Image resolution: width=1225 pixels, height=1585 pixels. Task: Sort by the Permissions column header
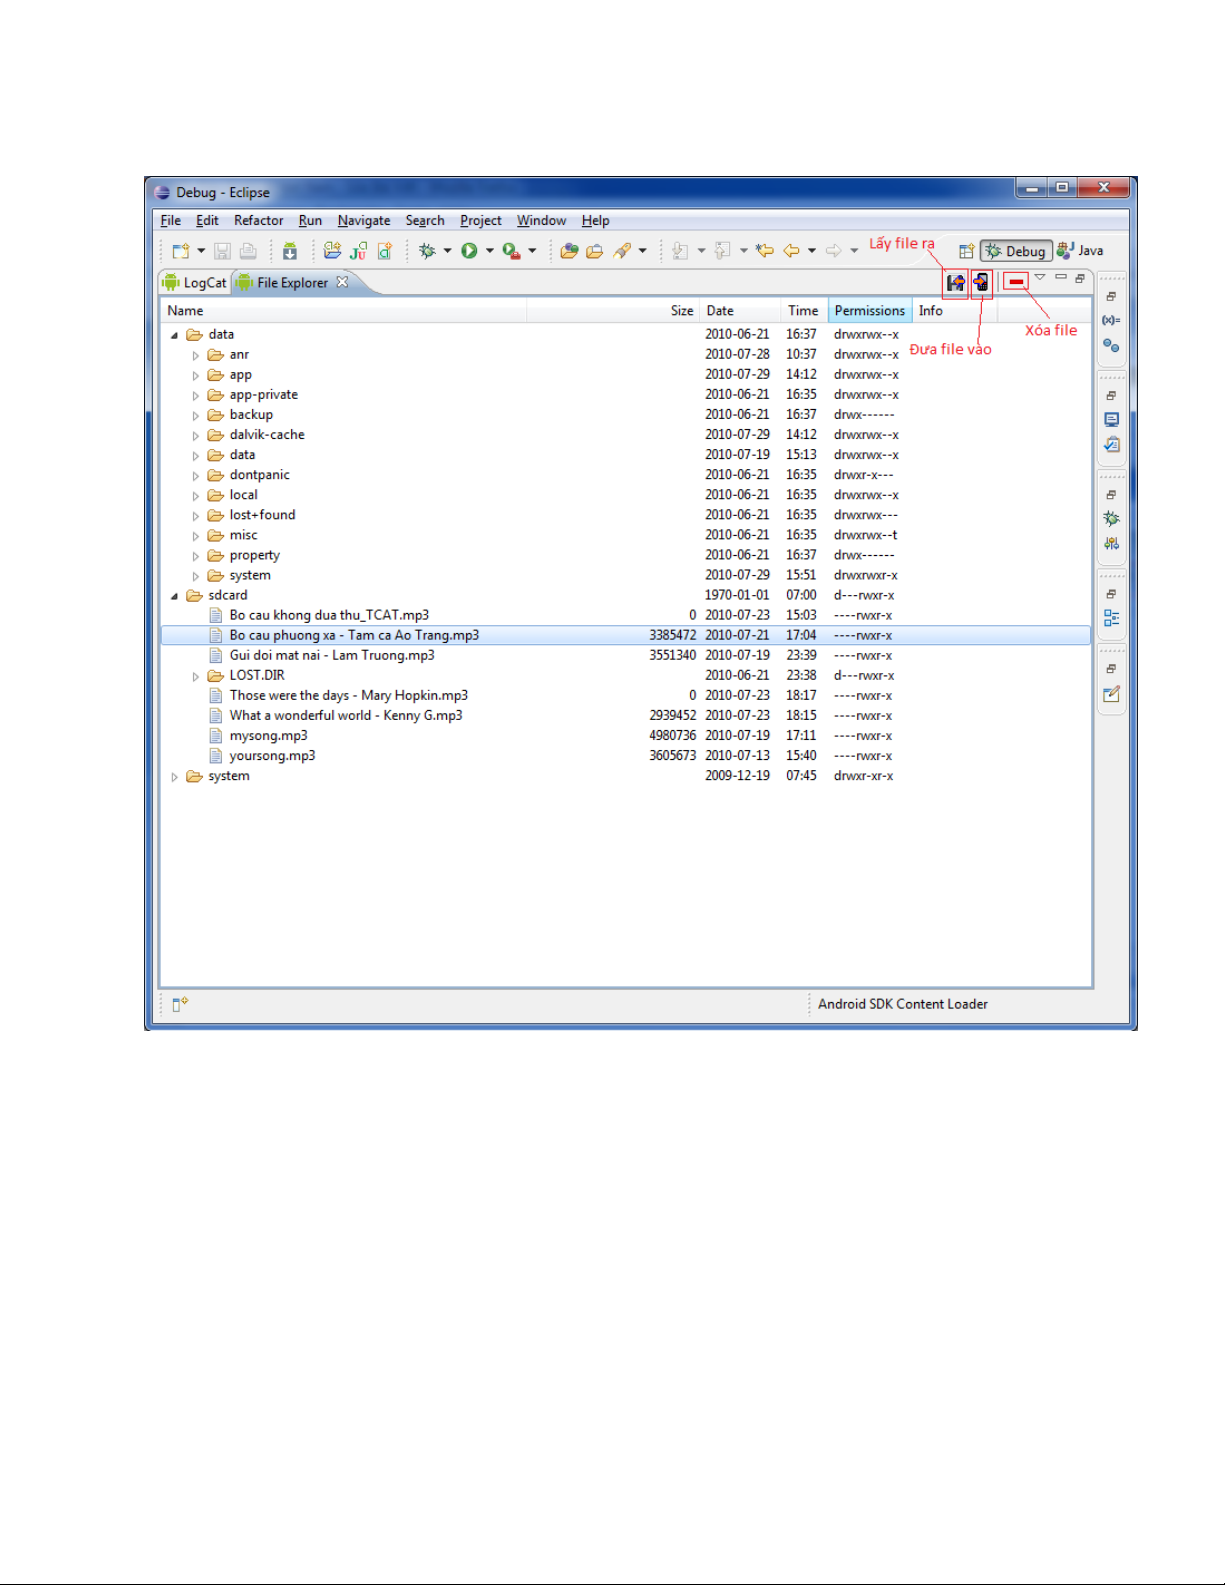click(x=869, y=311)
